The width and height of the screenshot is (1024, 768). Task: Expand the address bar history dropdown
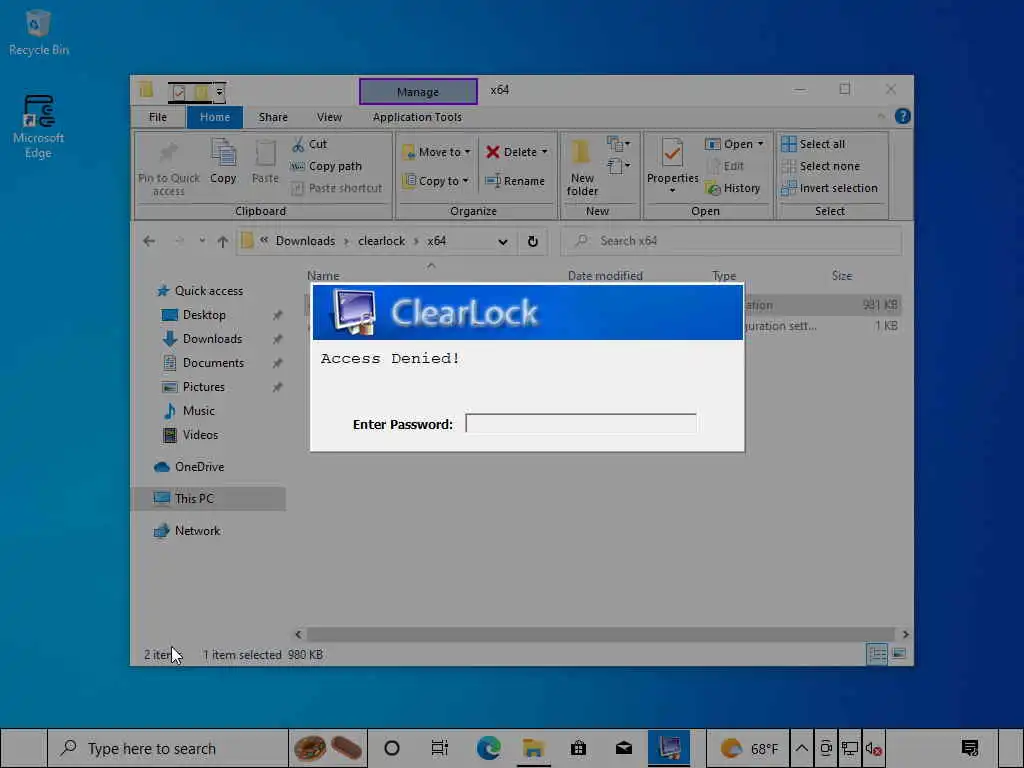click(503, 242)
